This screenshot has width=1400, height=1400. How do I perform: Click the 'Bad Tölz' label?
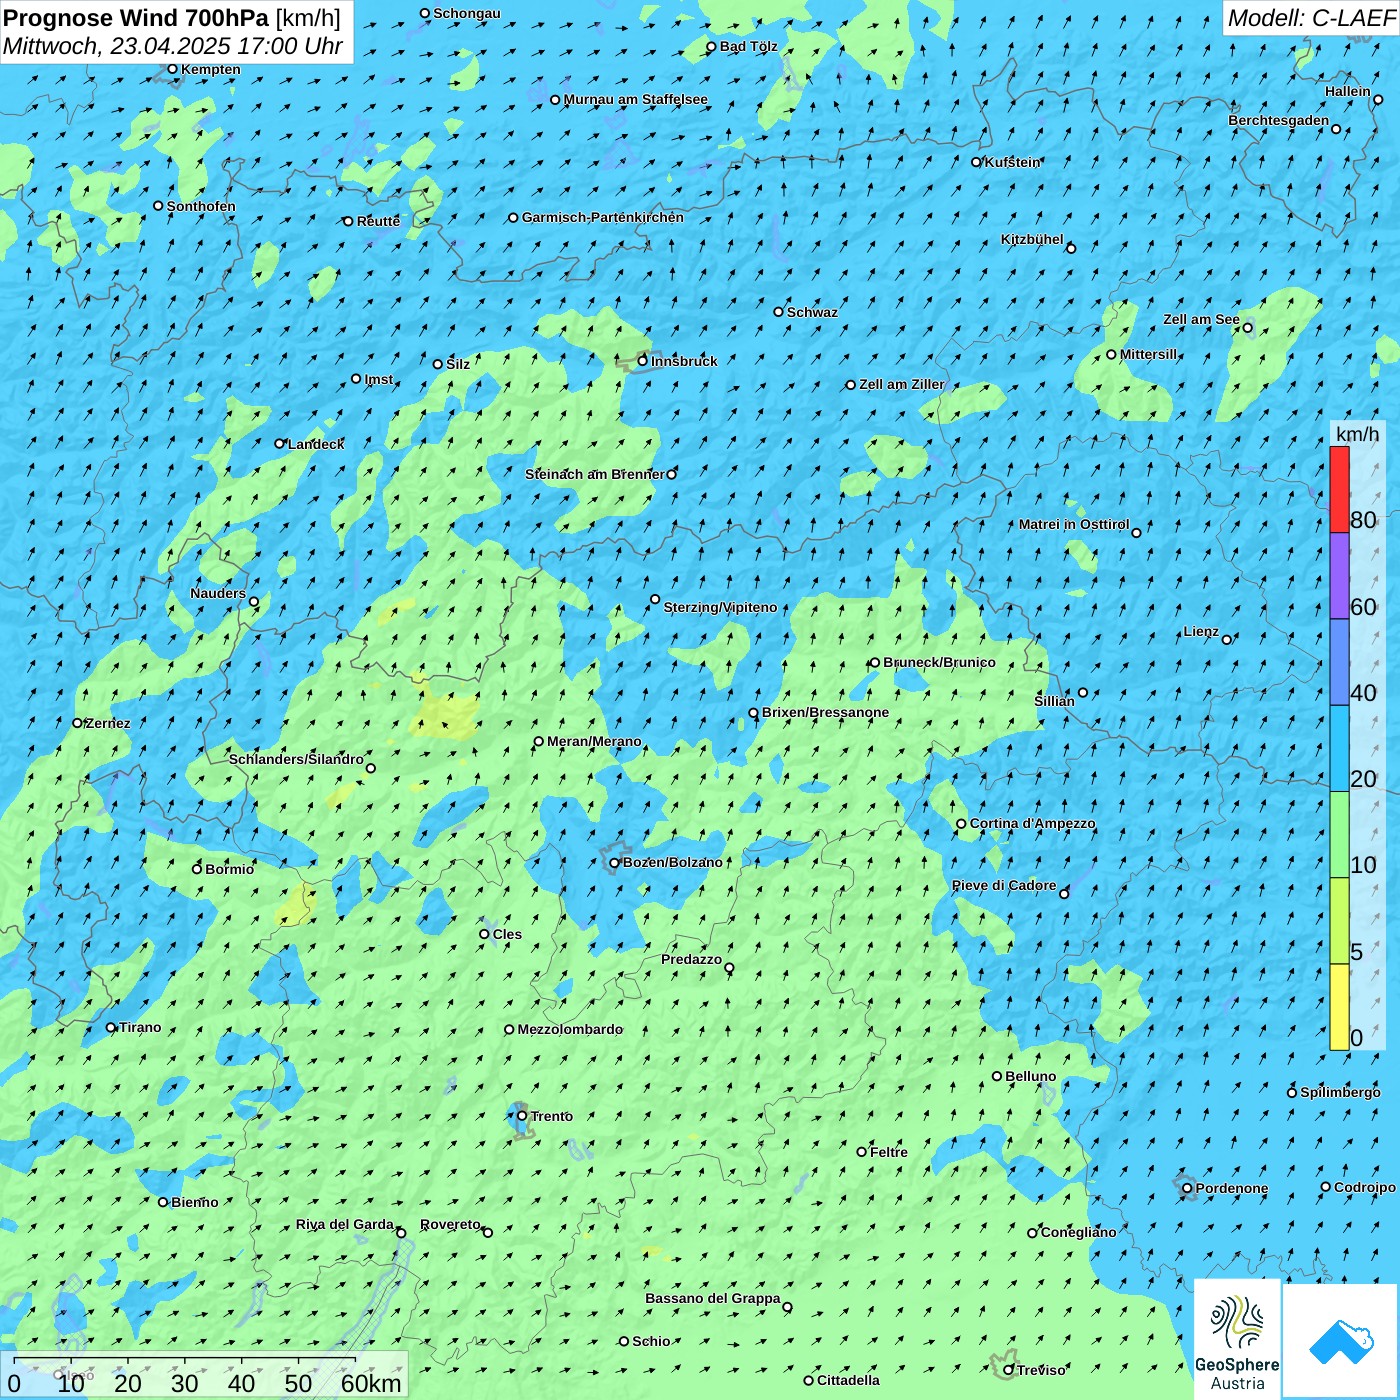748,46
